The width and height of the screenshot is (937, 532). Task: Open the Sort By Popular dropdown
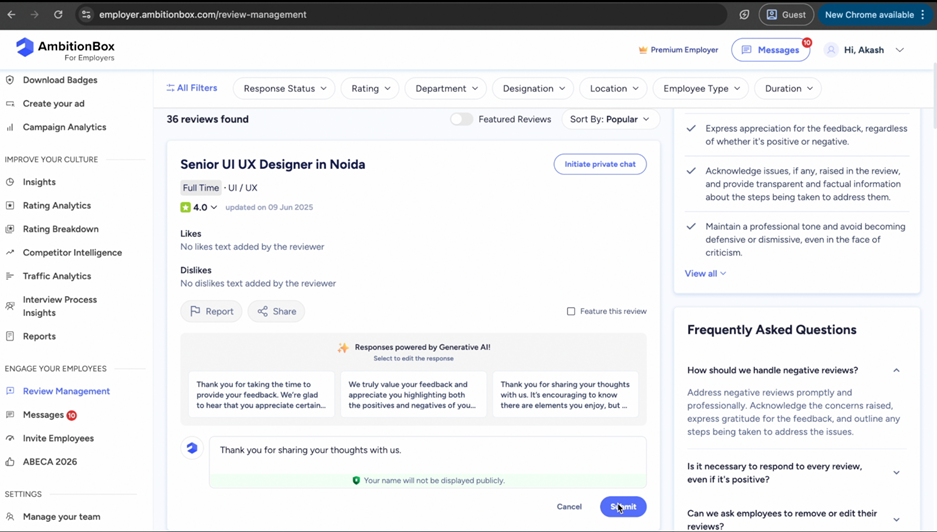click(x=609, y=119)
